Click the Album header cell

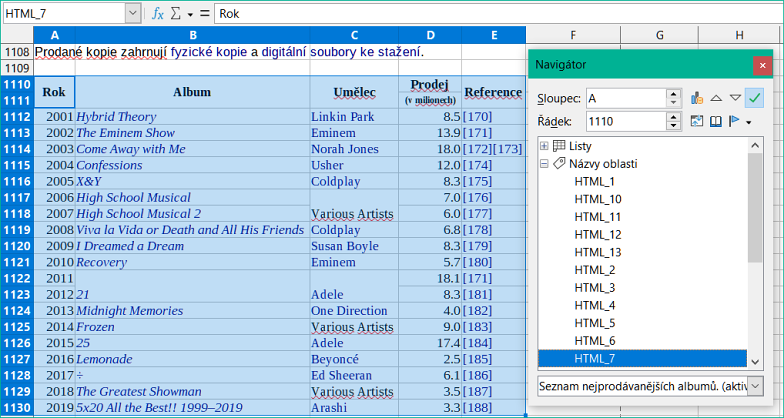tap(192, 92)
